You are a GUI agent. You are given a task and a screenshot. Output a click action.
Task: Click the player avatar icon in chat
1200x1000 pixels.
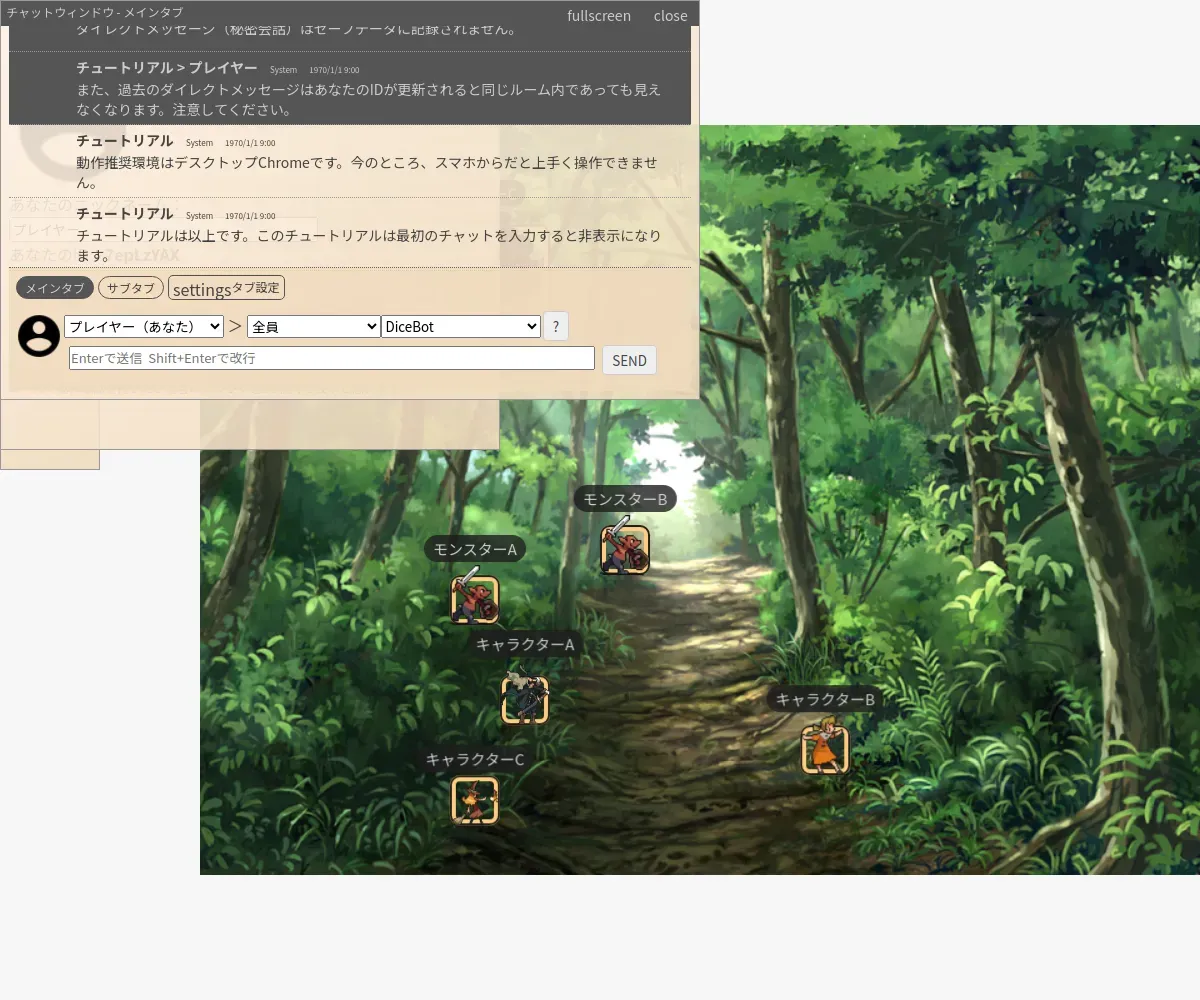coord(39,336)
